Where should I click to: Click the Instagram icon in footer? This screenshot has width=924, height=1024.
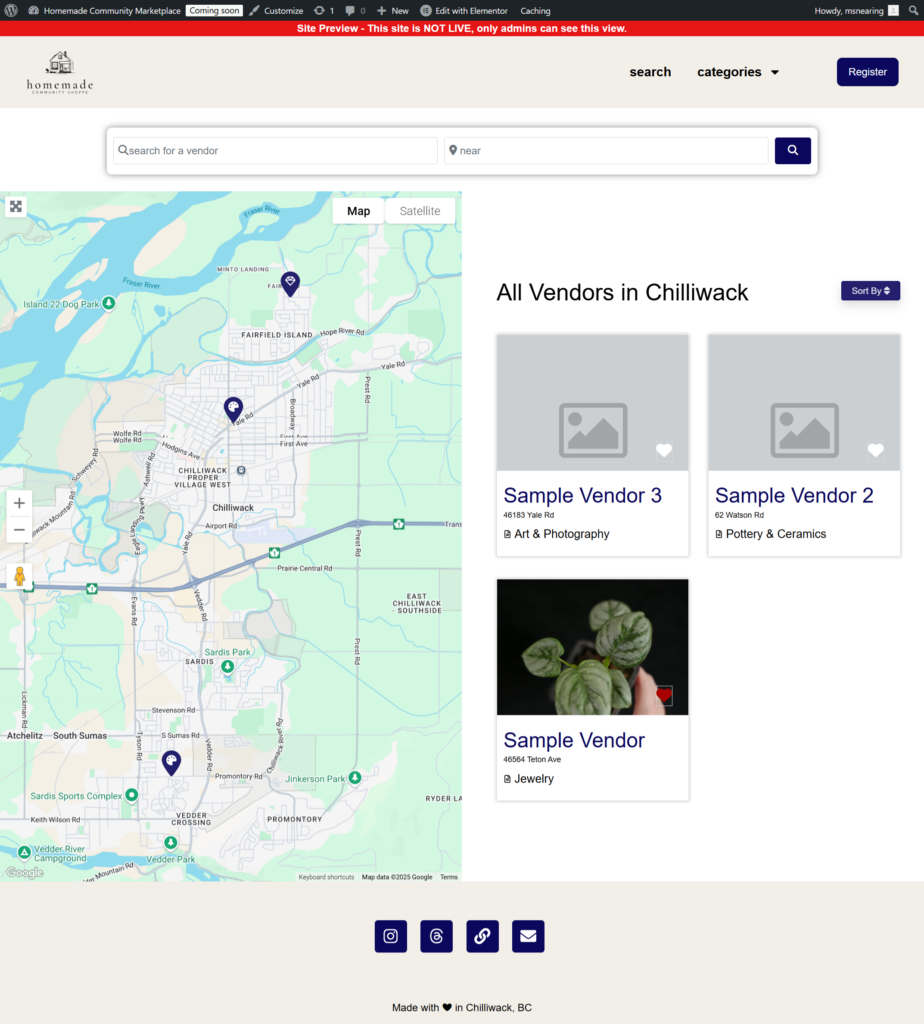click(x=391, y=936)
